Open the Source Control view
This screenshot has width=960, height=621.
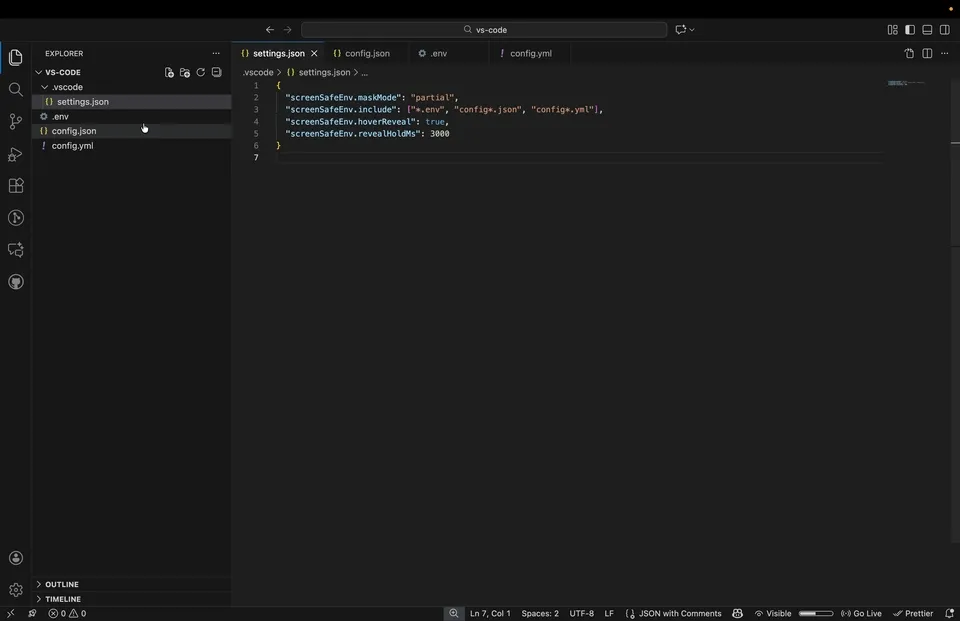(15, 121)
